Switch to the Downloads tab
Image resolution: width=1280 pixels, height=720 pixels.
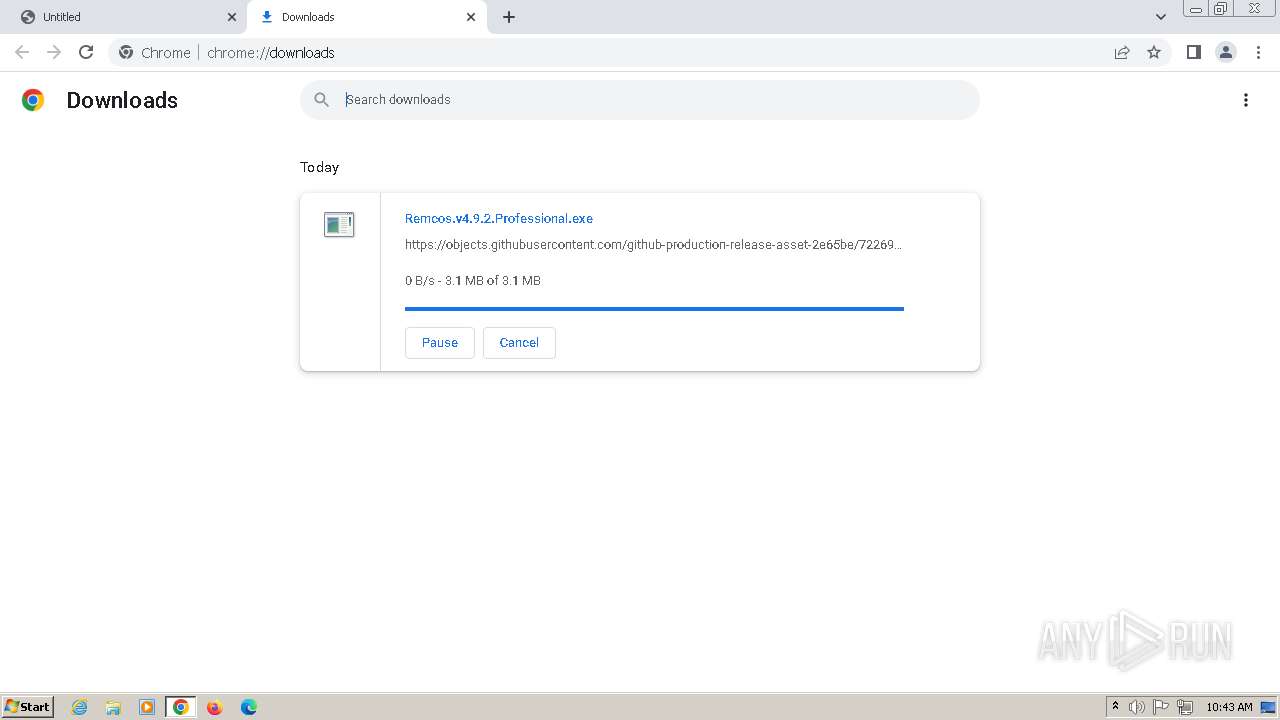point(367,17)
